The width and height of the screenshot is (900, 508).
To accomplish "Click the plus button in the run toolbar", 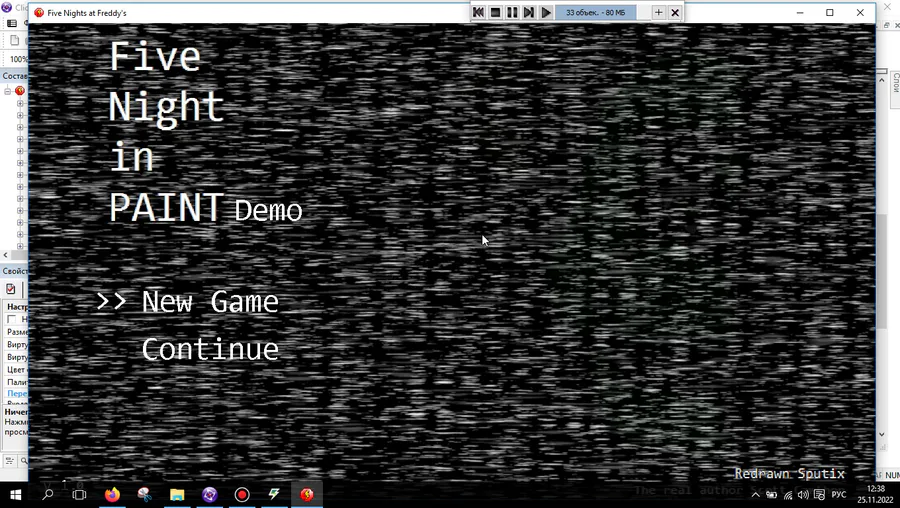I will [x=658, y=13].
